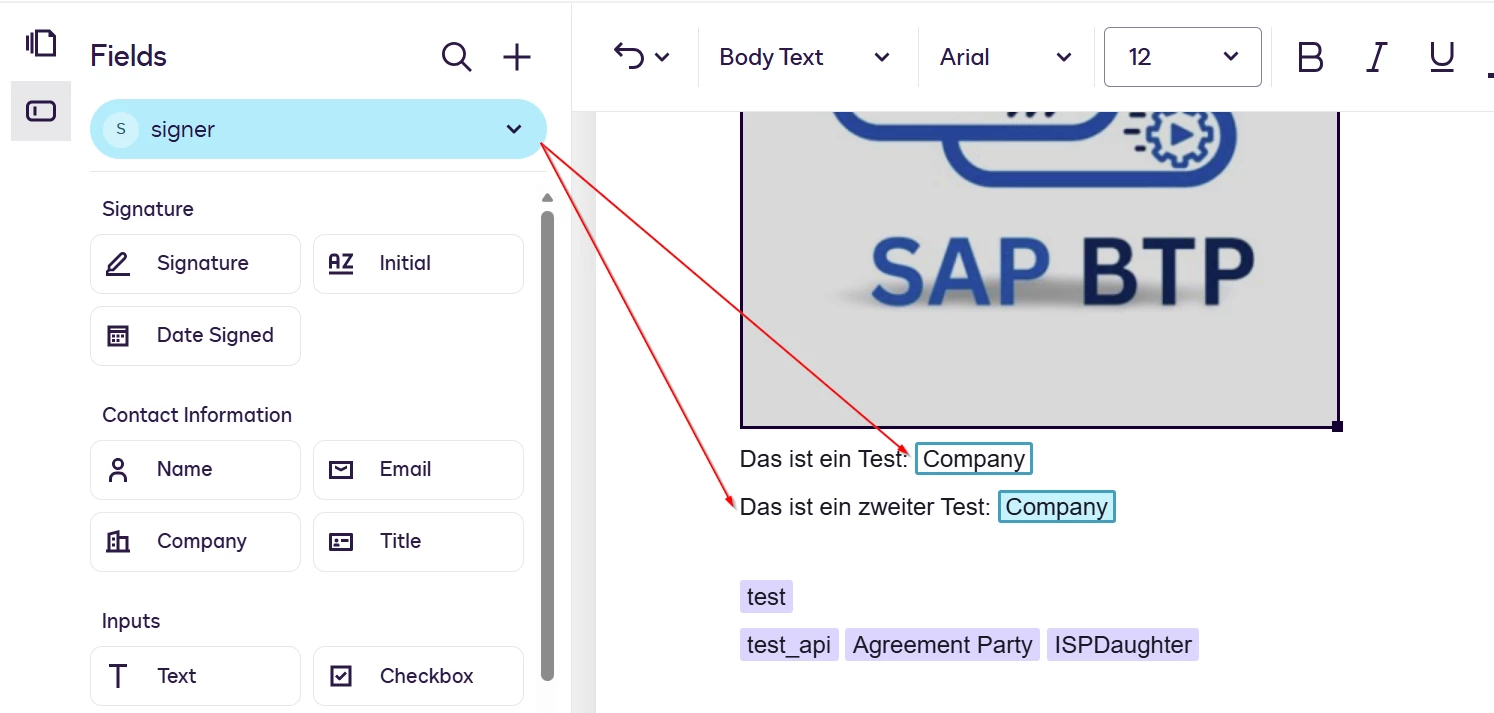Select the Initial field
Screen dimensions: 1494x713
coord(418,264)
